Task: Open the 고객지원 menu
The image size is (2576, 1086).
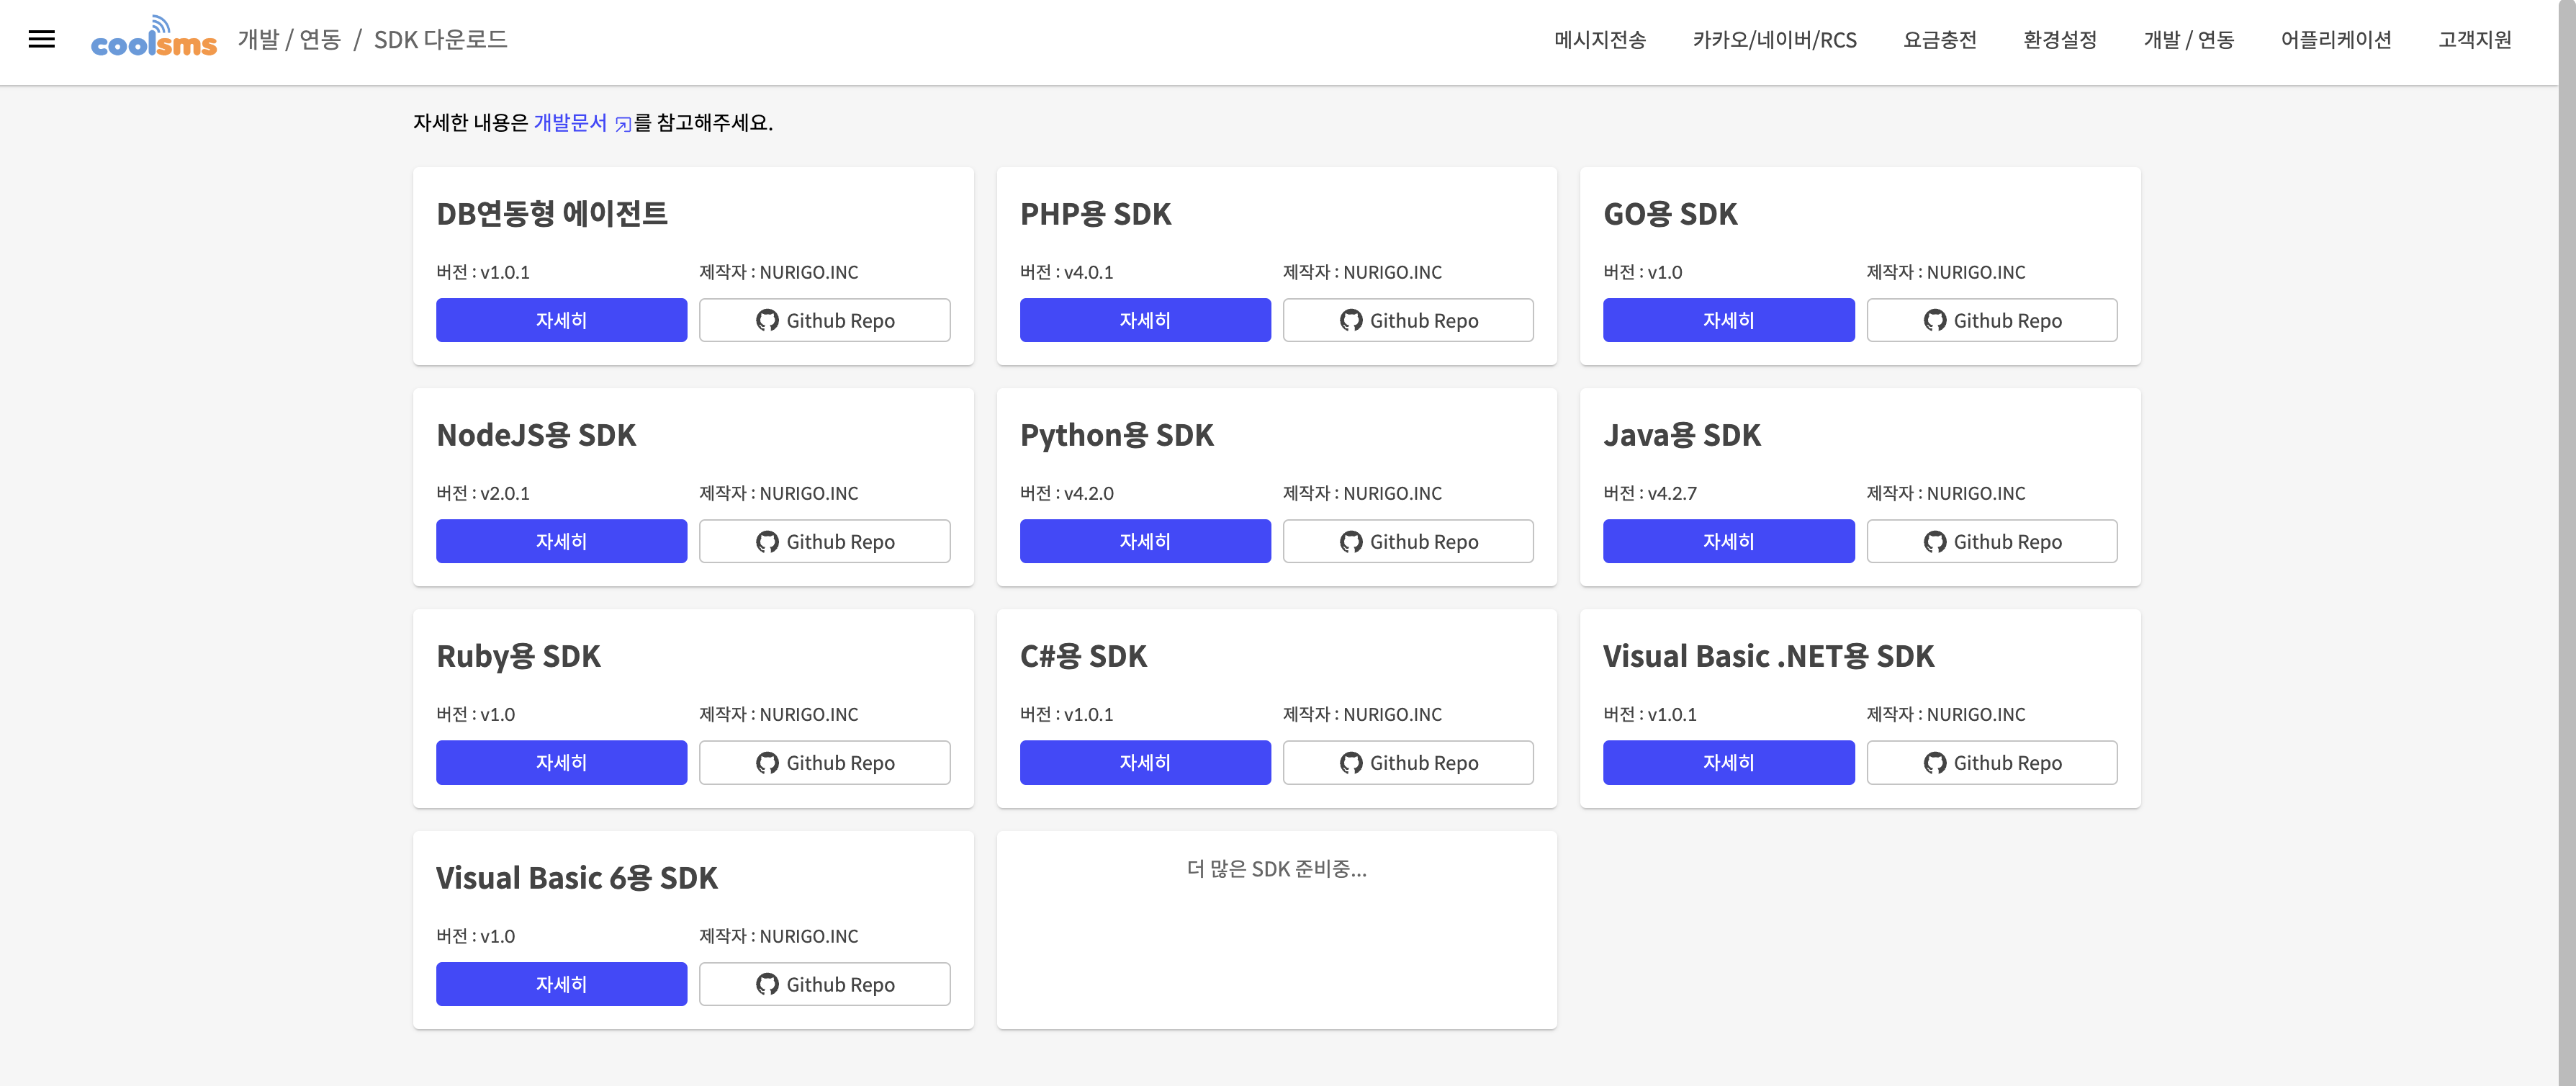Action: pyautogui.click(x=2474, y=40)
